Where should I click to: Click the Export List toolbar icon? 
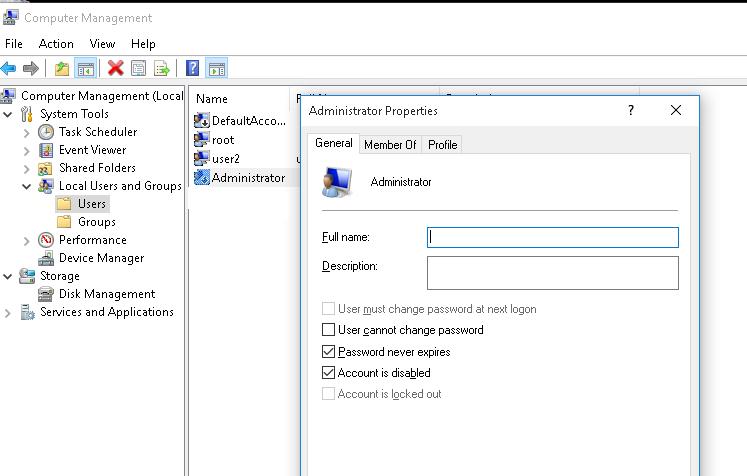coord(161,68)
